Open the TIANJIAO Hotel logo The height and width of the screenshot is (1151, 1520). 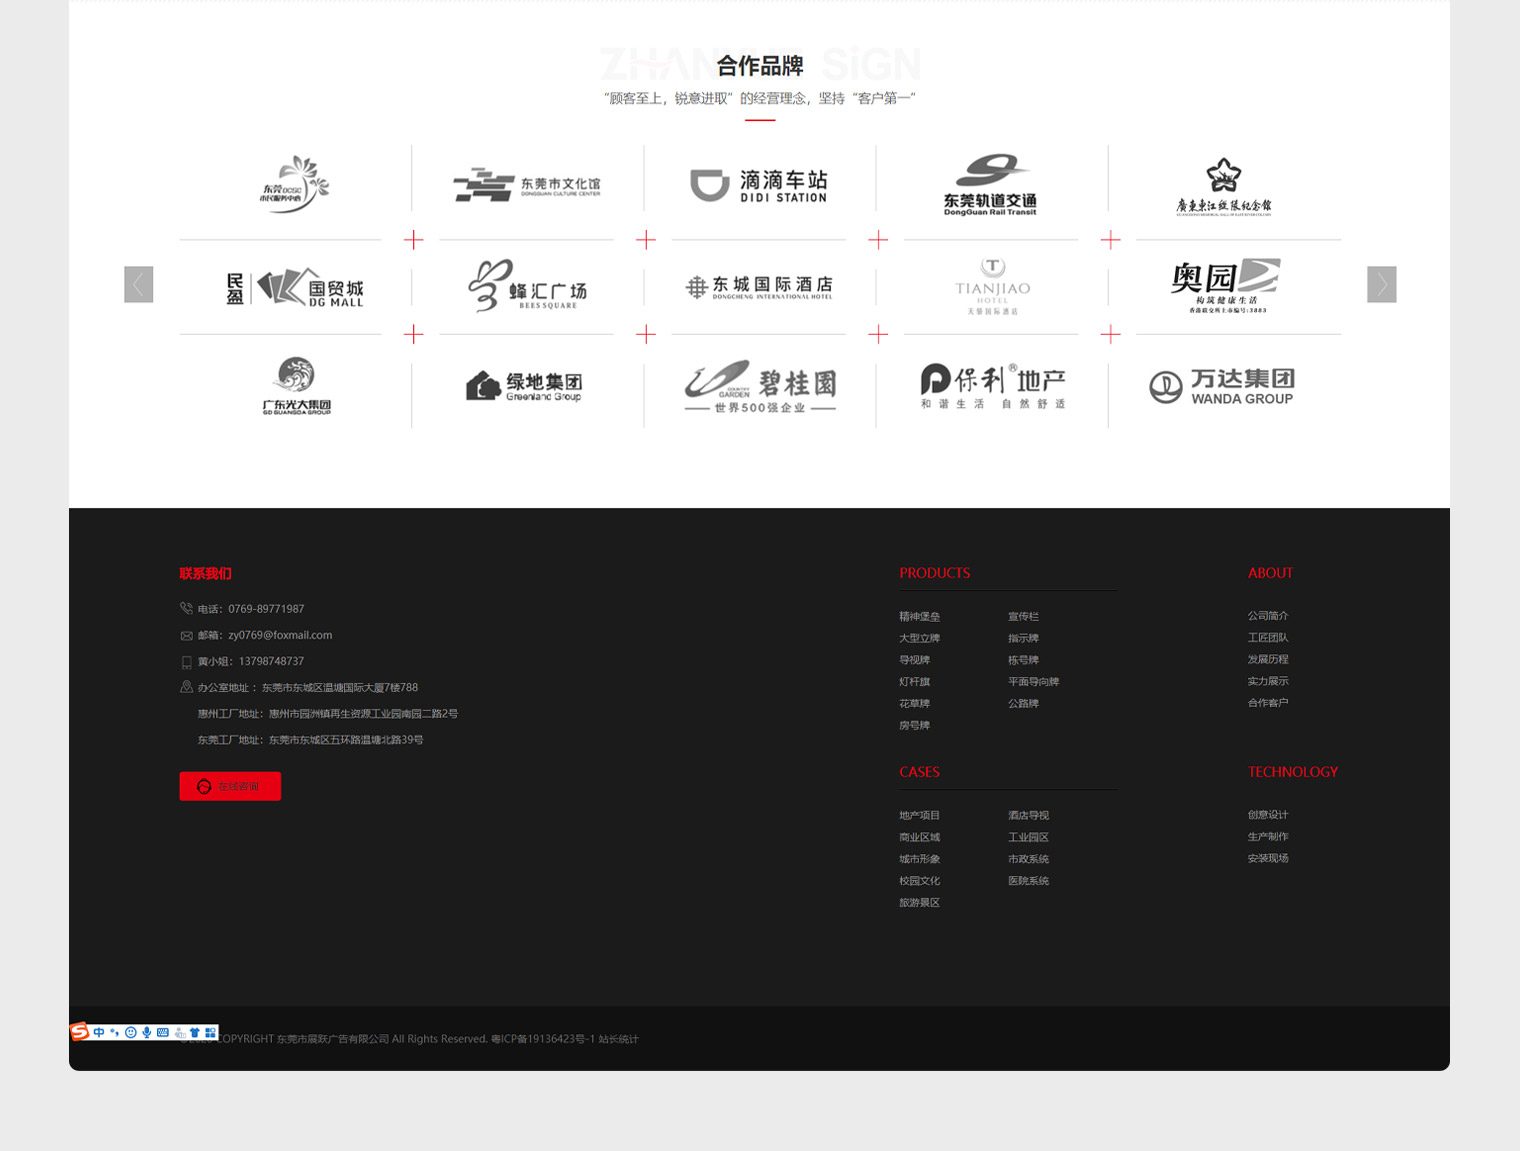[x=992, y=287]
